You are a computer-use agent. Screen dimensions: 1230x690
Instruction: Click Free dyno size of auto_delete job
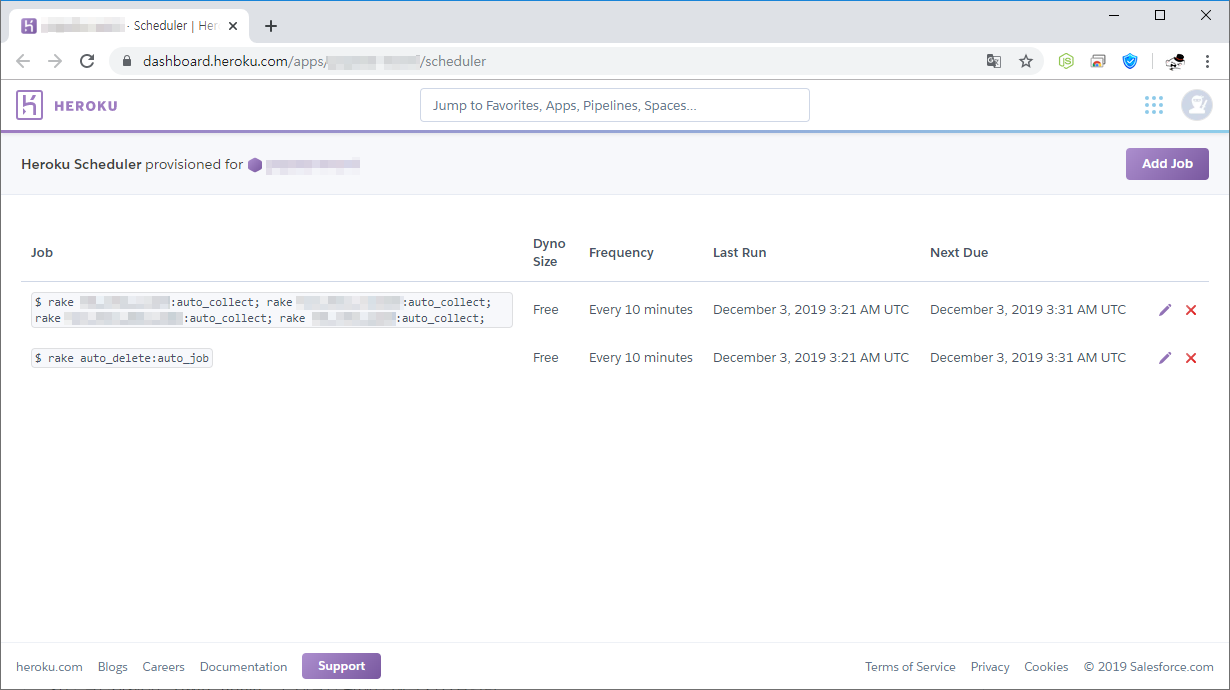click(x=546, y=358)
